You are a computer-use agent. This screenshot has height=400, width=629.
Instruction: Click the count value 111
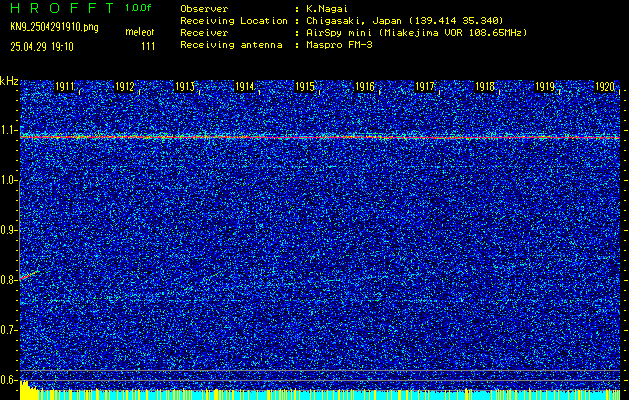coord(148,47)
